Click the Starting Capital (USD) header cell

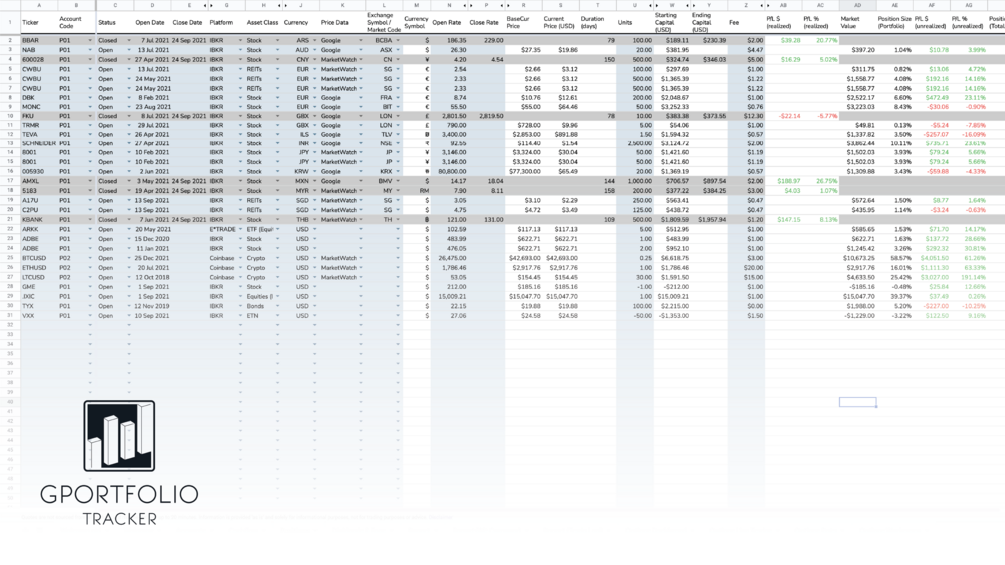(672, 22)
